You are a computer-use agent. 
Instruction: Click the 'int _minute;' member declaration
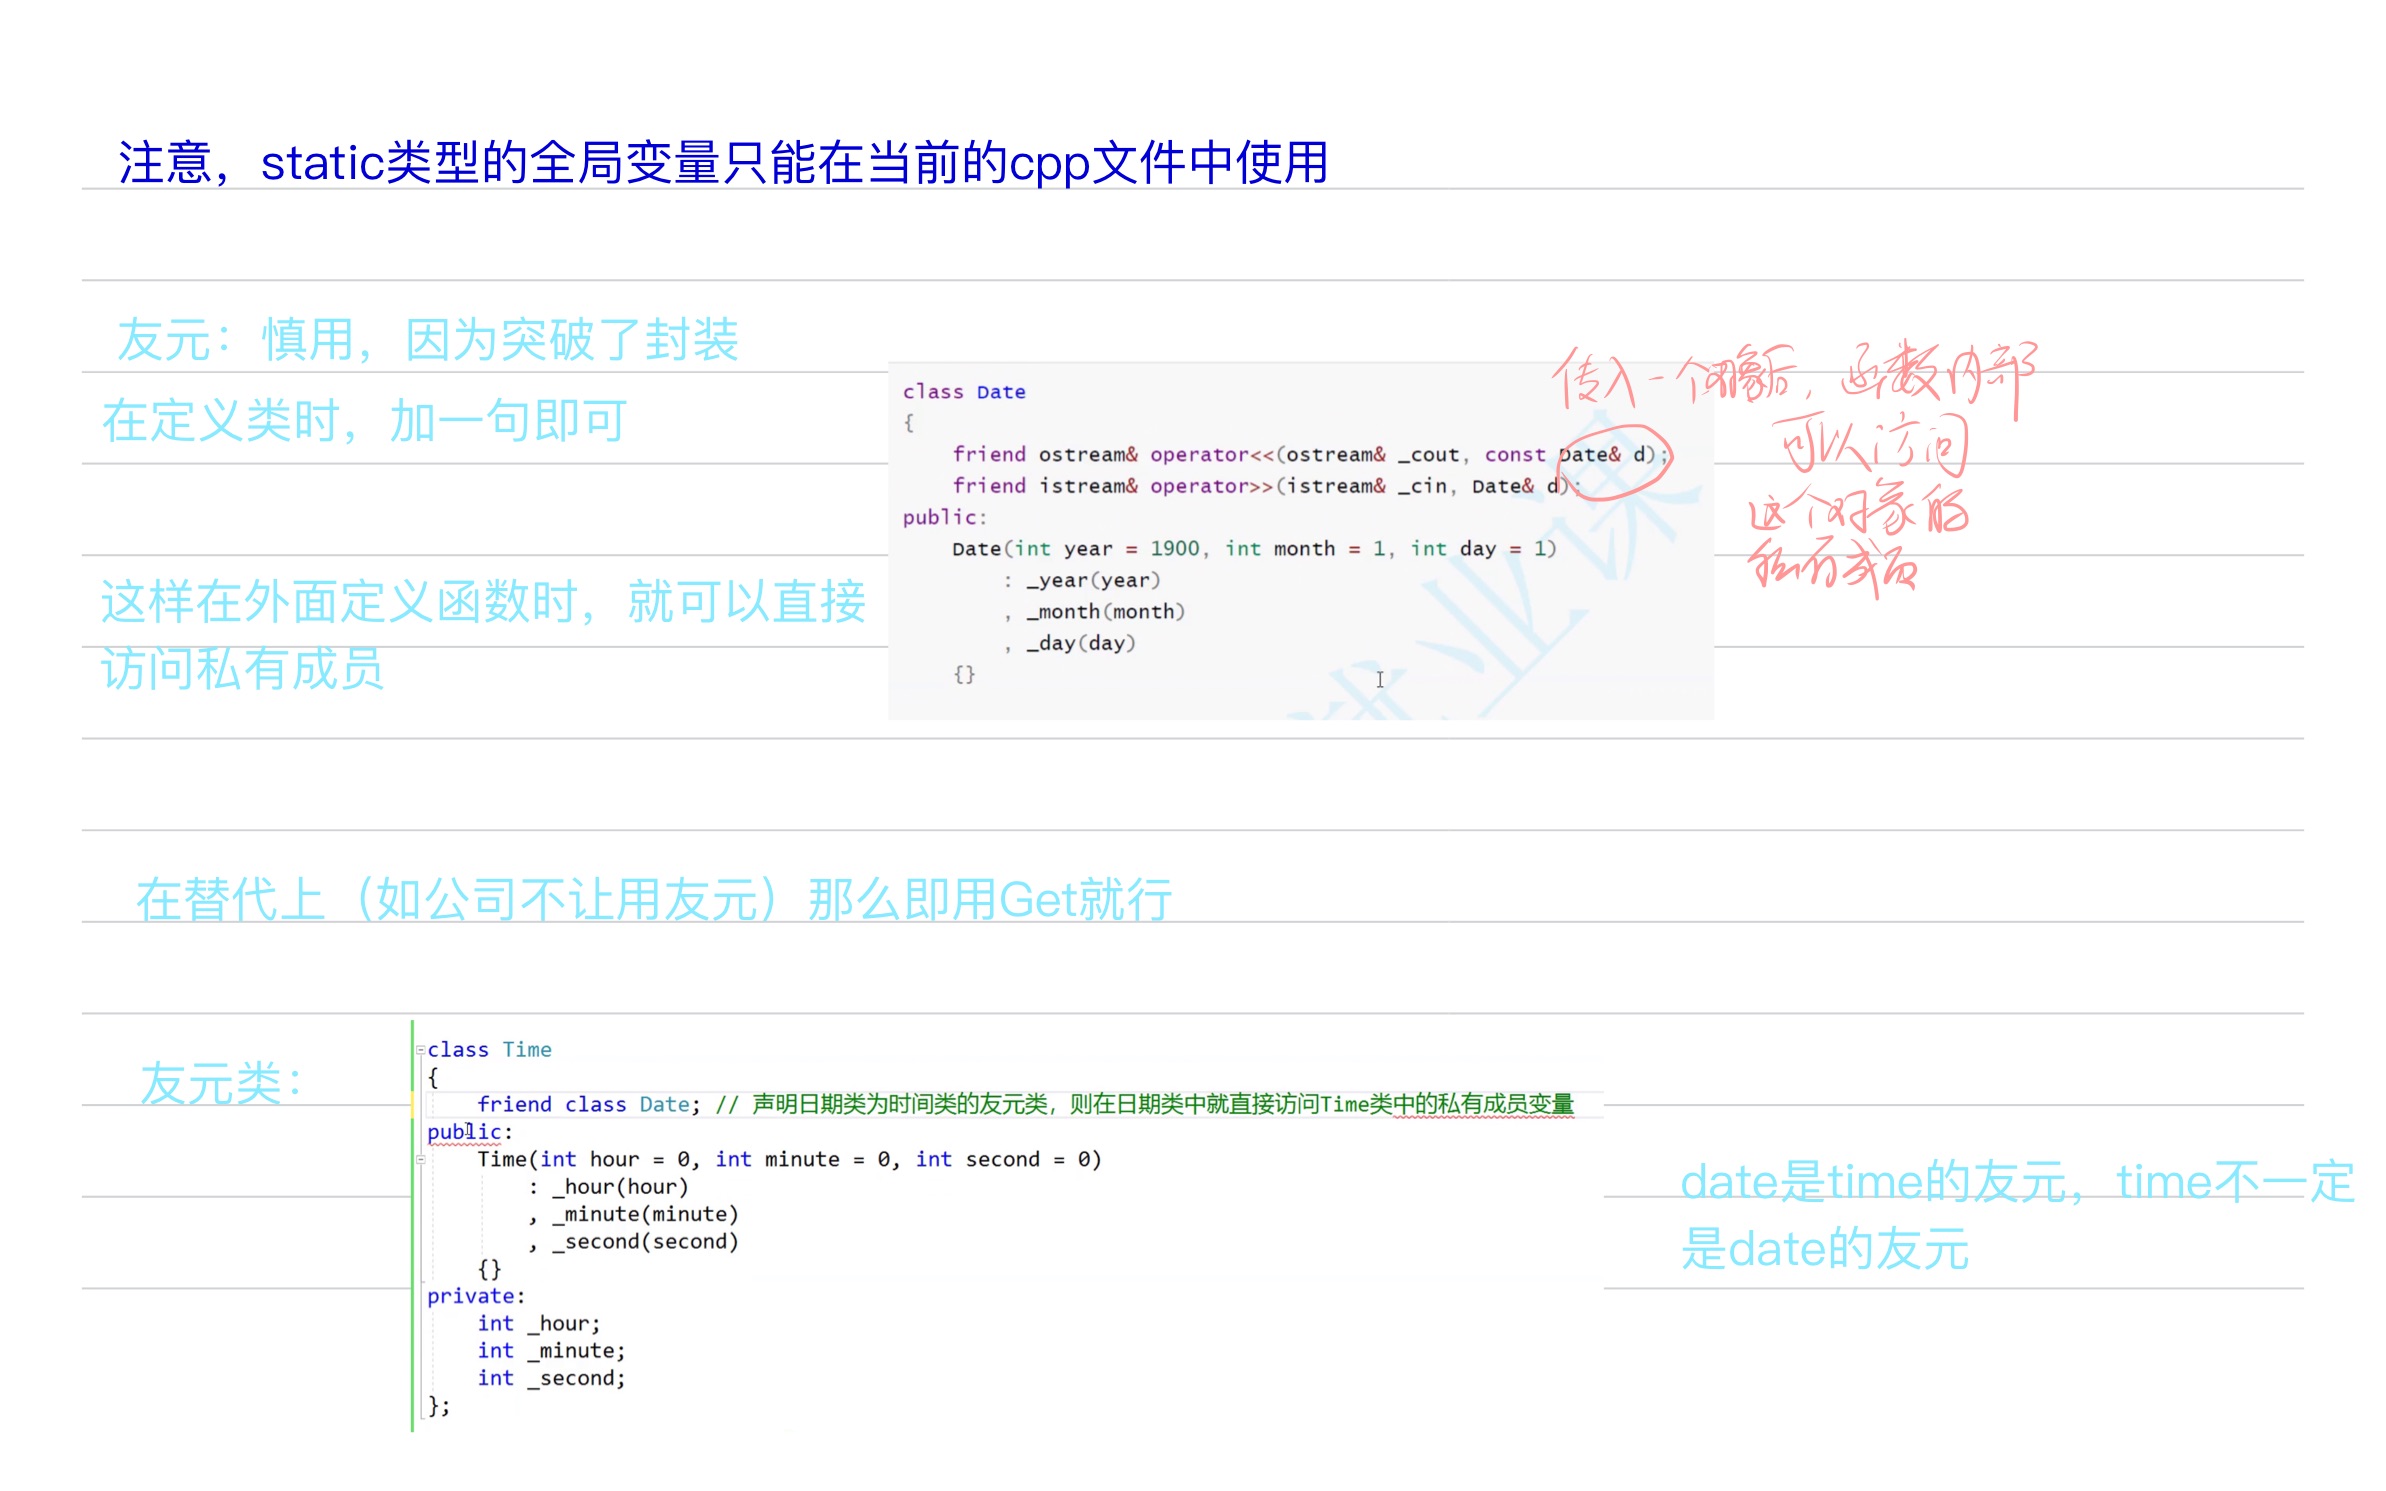click(551, 1351)
